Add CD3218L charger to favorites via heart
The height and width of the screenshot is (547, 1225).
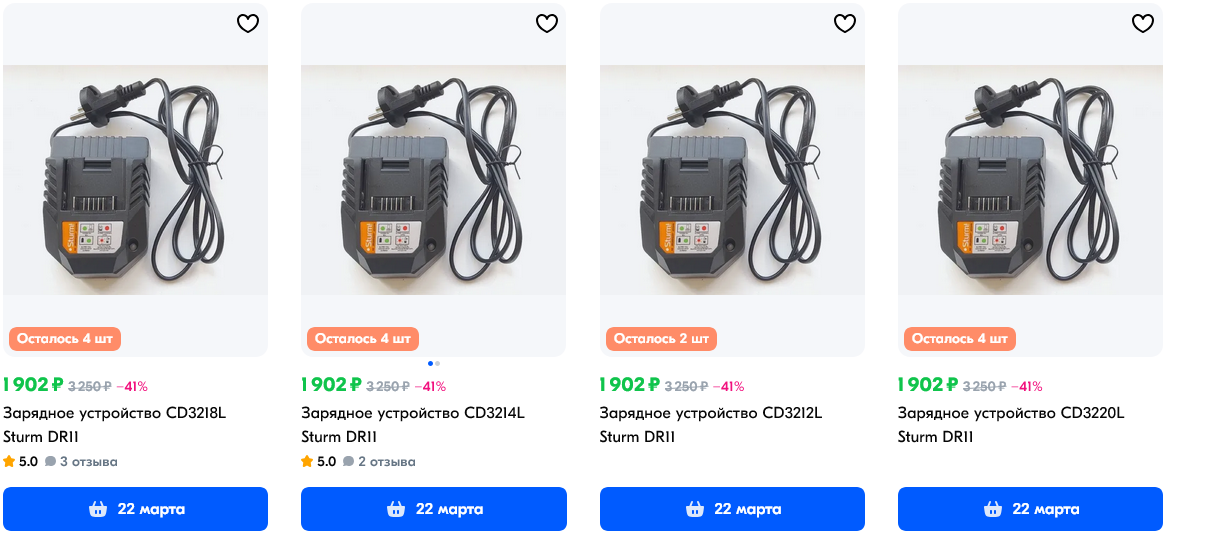click(248, 24)
